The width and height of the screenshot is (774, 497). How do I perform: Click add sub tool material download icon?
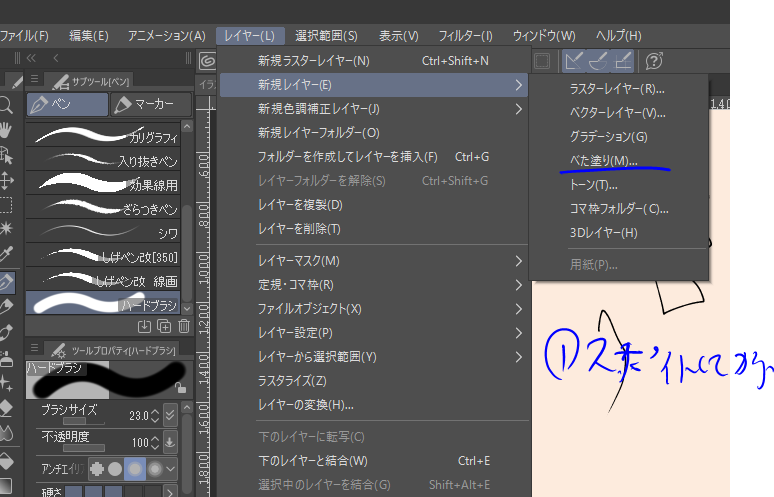point(144,326)
